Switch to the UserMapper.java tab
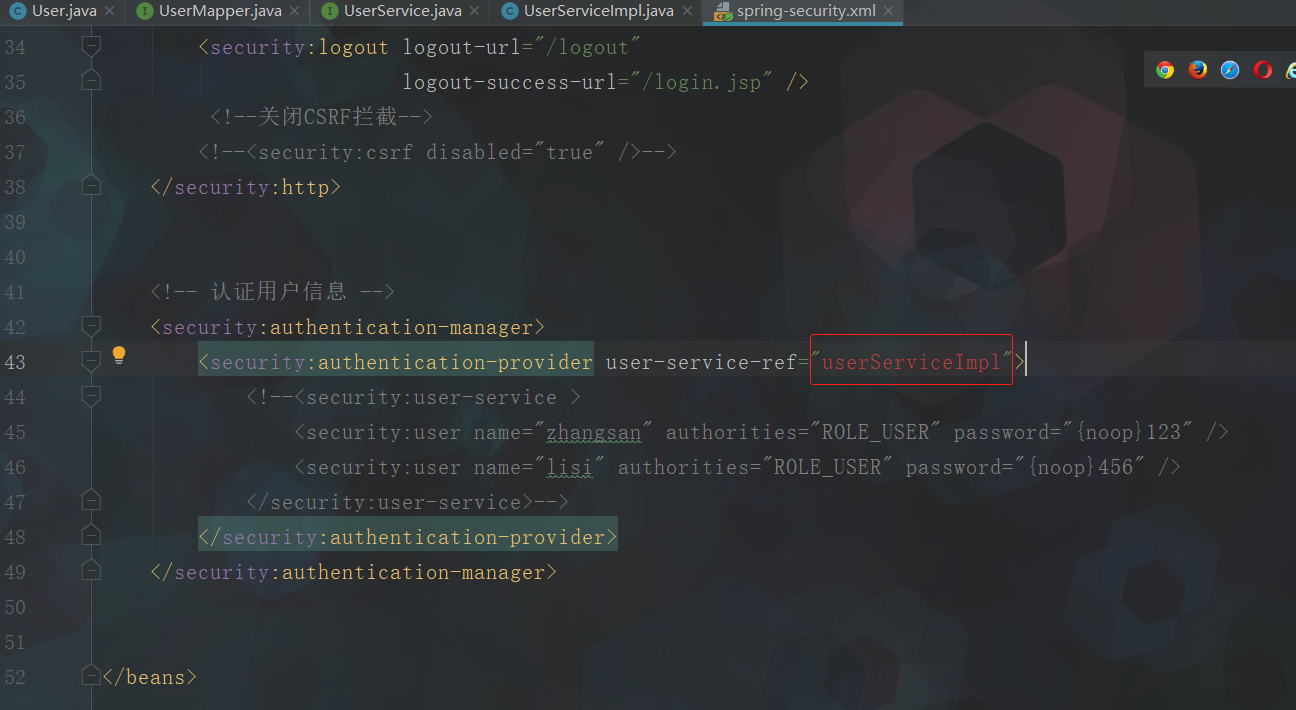The height and width of the screenshot is (710, 1296). pyautogui.click(x=220, y=12)
